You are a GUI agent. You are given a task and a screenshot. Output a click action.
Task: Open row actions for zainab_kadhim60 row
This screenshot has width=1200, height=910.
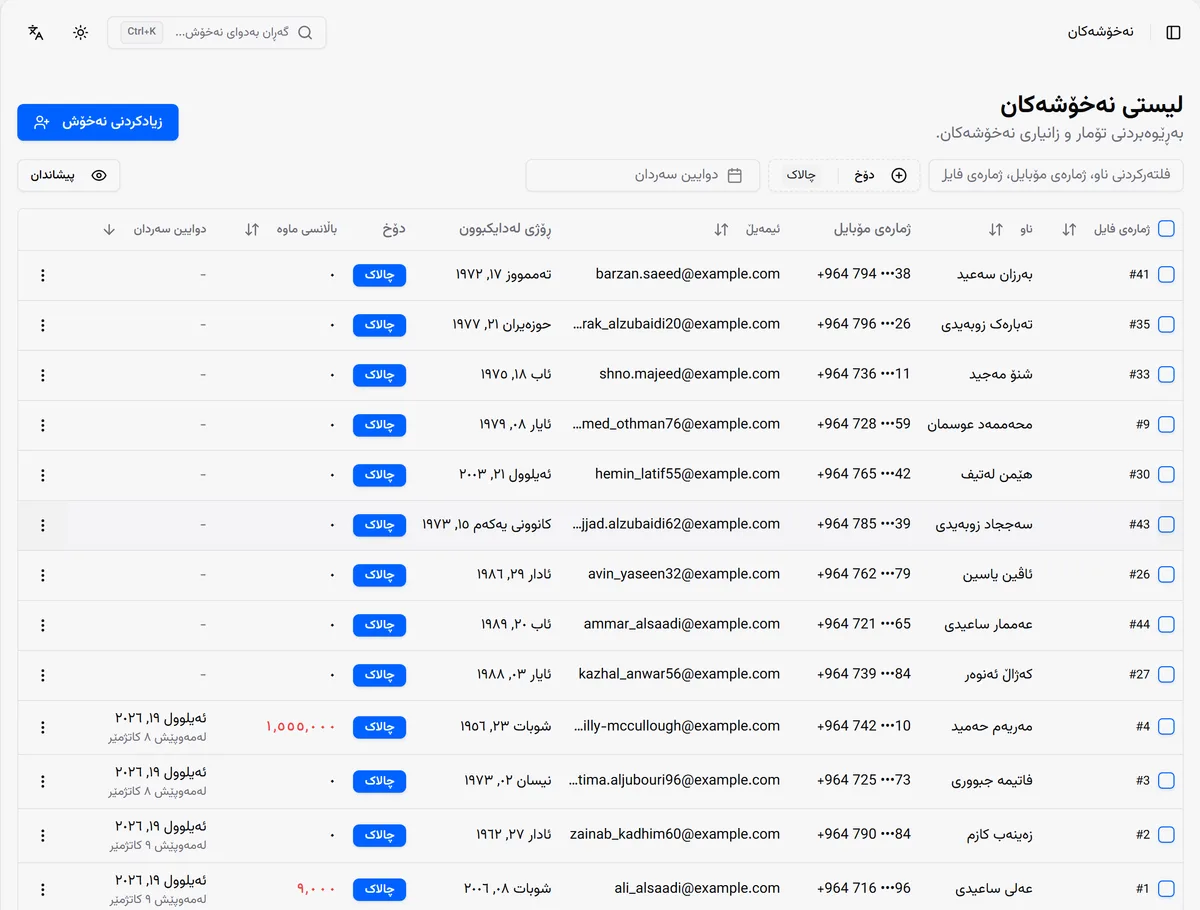(42, 835)
